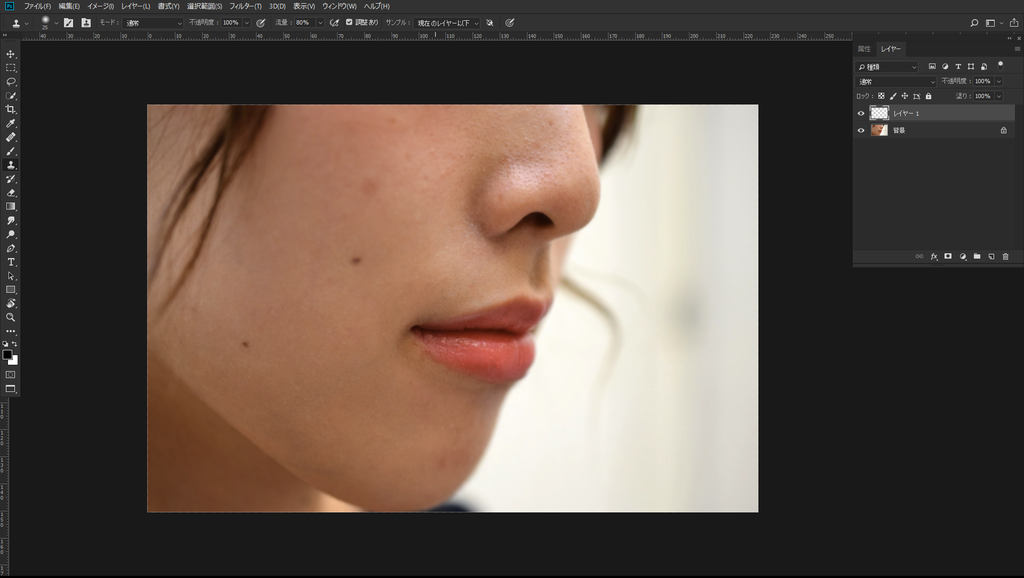Delete the selected layer
Image resolution: width=1024 pixels, height=578 pixels.
pos(1006,257)
